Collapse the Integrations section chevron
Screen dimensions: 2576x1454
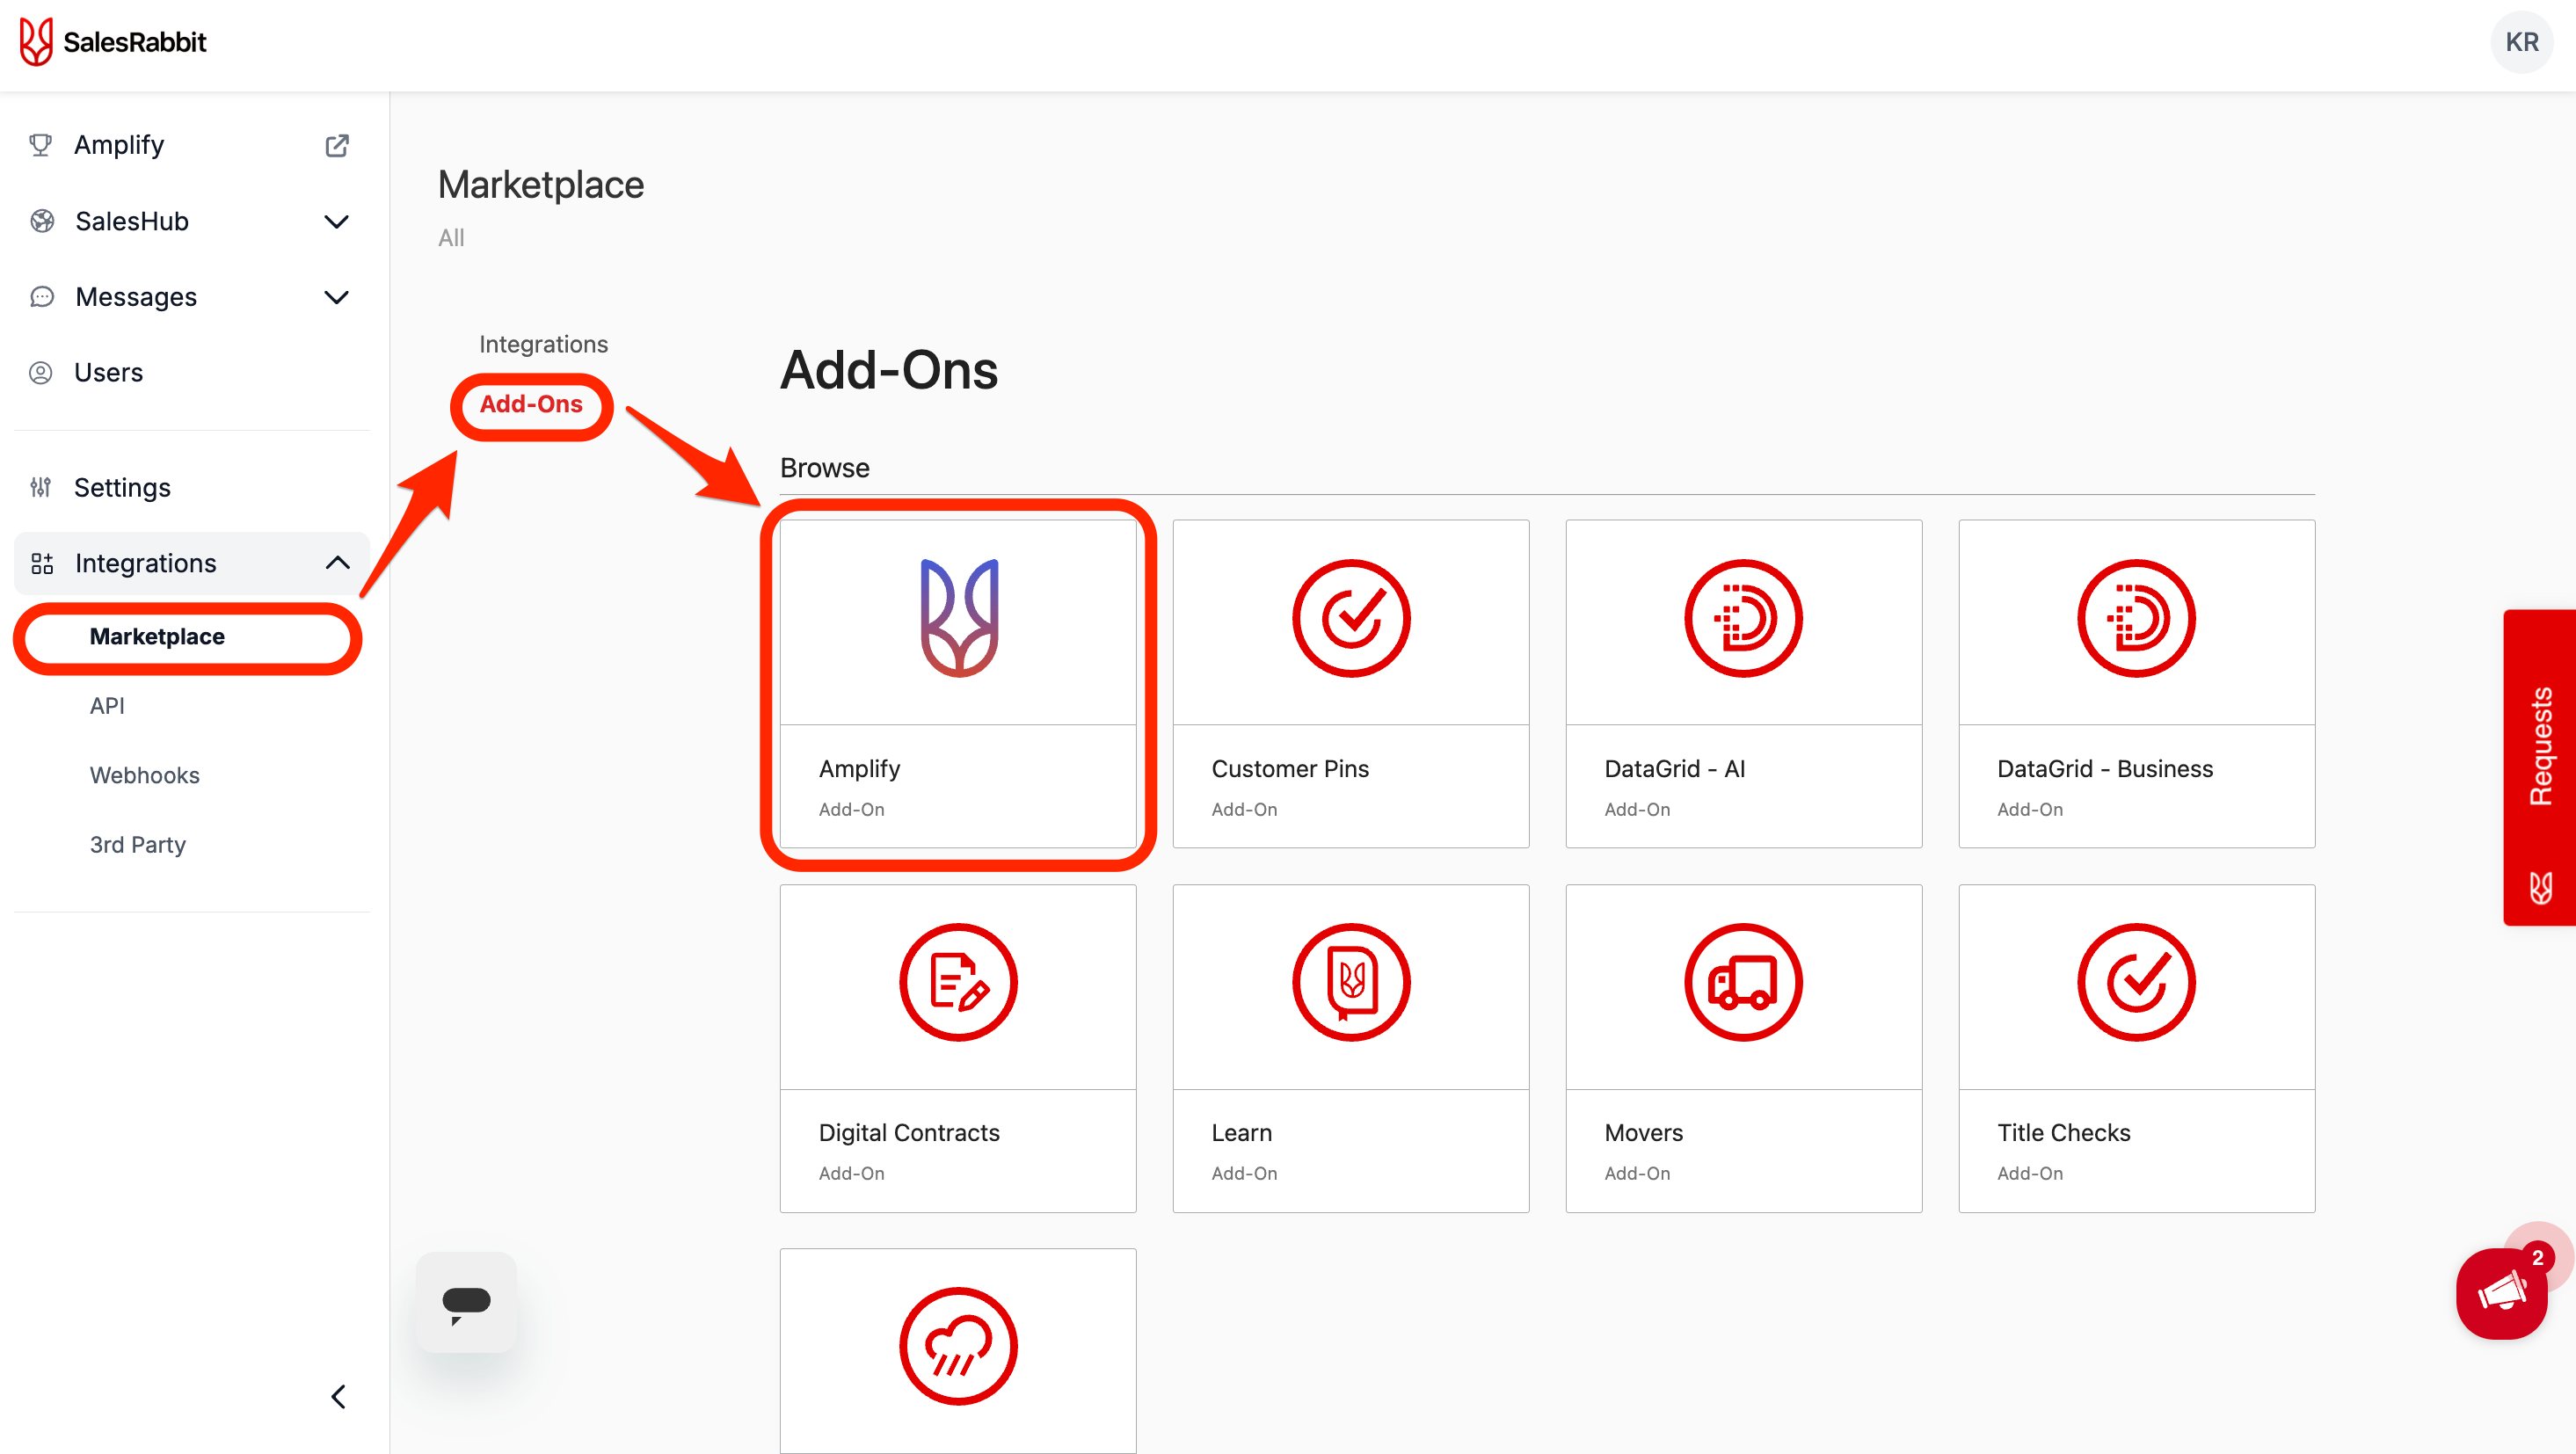coord(337,563)
